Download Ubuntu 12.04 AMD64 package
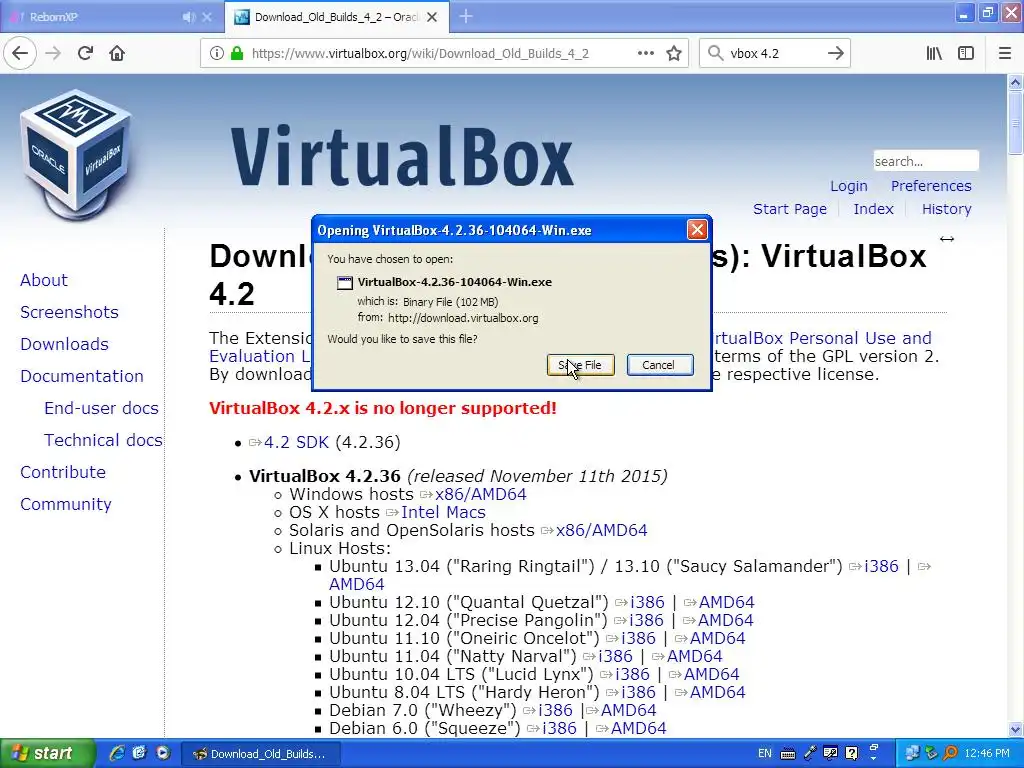 (726, 620)
